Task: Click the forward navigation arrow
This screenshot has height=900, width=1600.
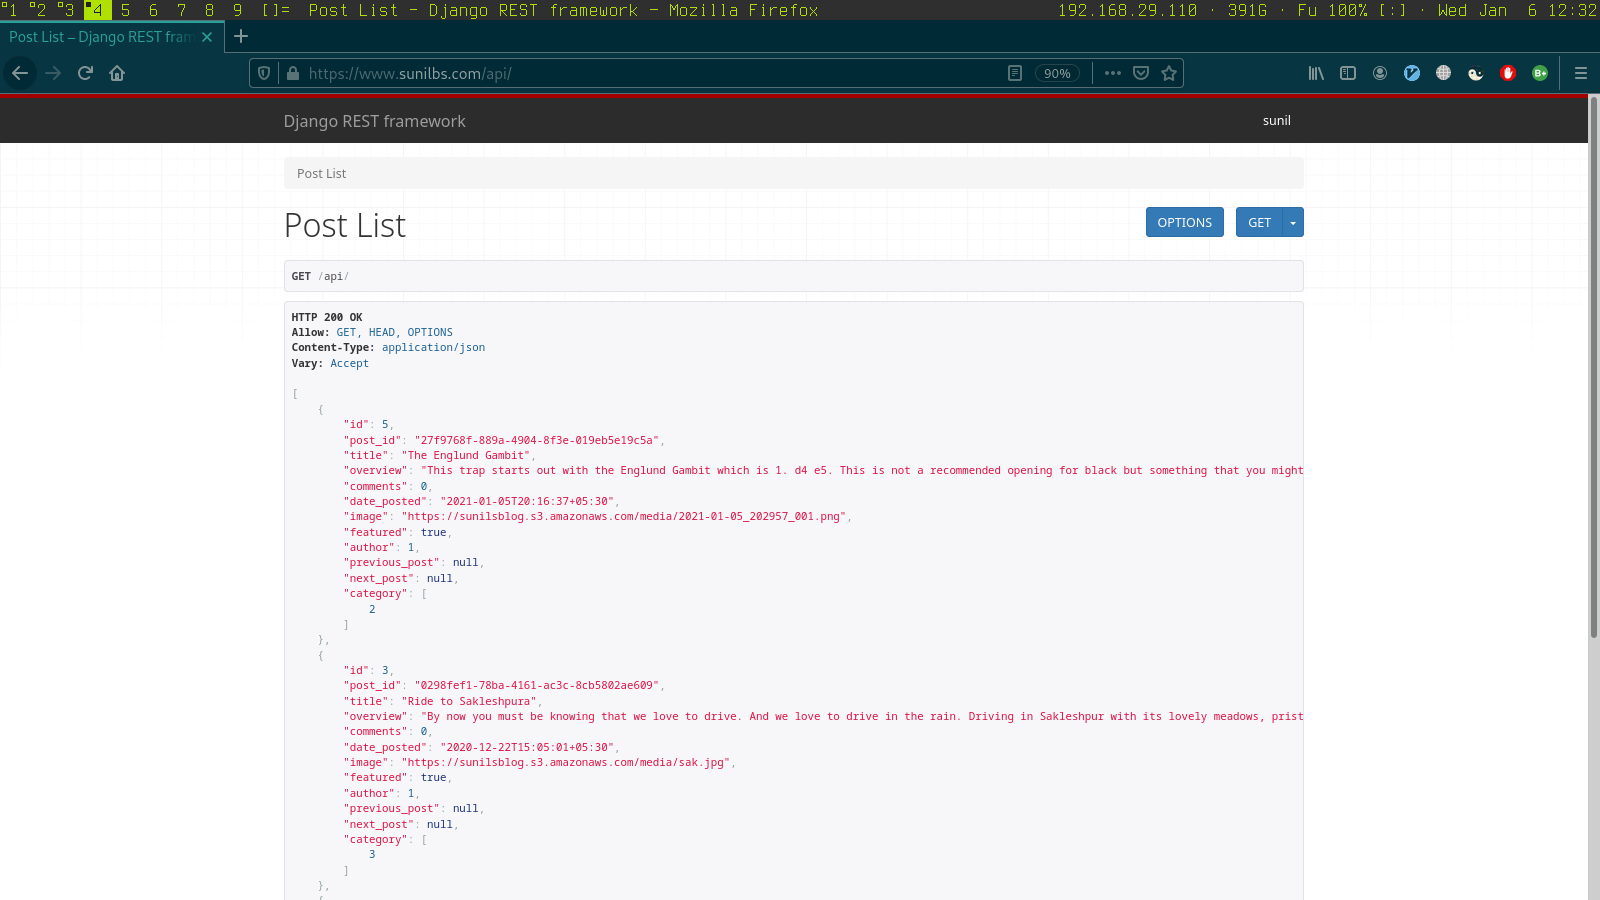Action: 53,73
